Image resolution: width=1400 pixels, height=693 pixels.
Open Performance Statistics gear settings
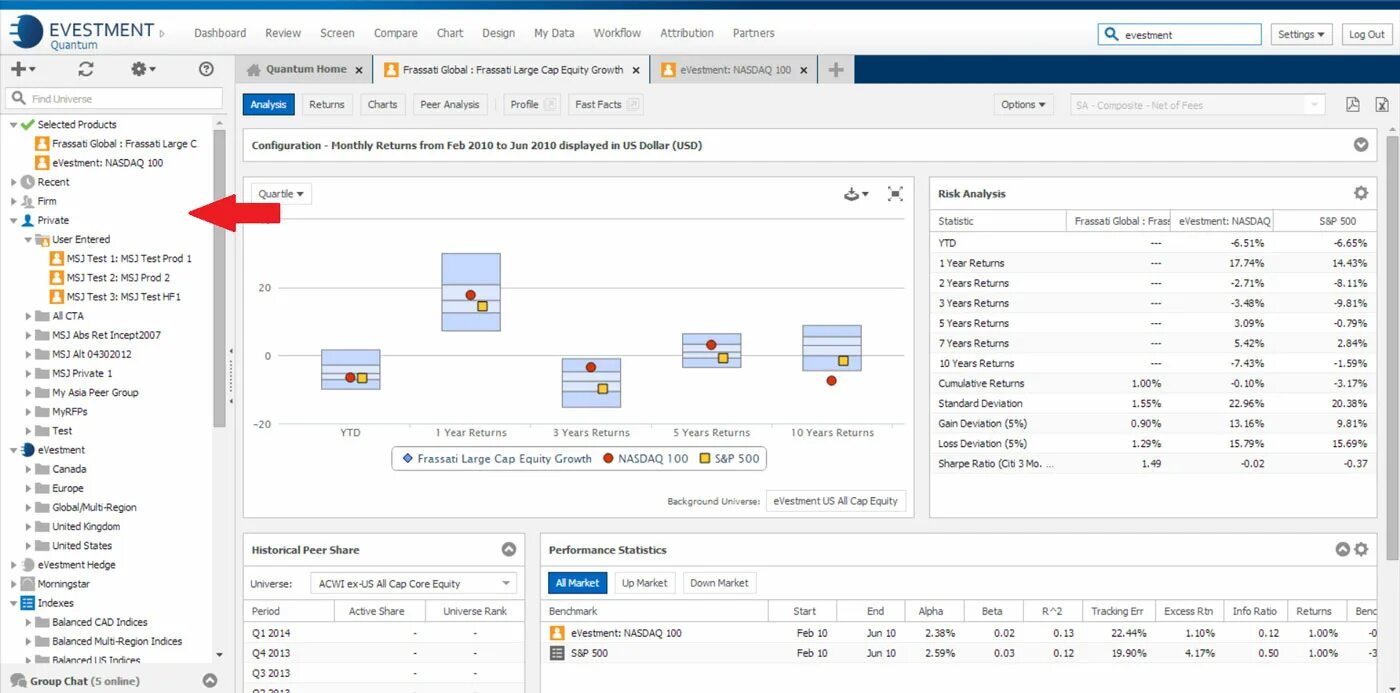[1361, 549]
